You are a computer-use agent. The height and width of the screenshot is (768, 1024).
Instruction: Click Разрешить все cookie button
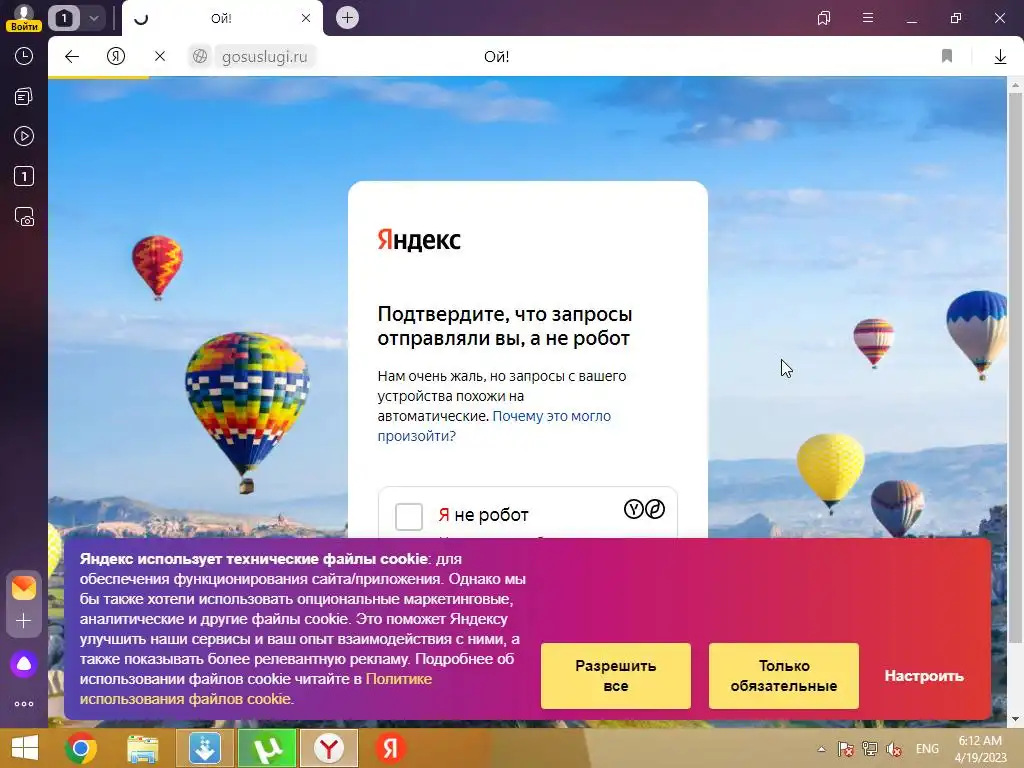[x=615, y=676]
